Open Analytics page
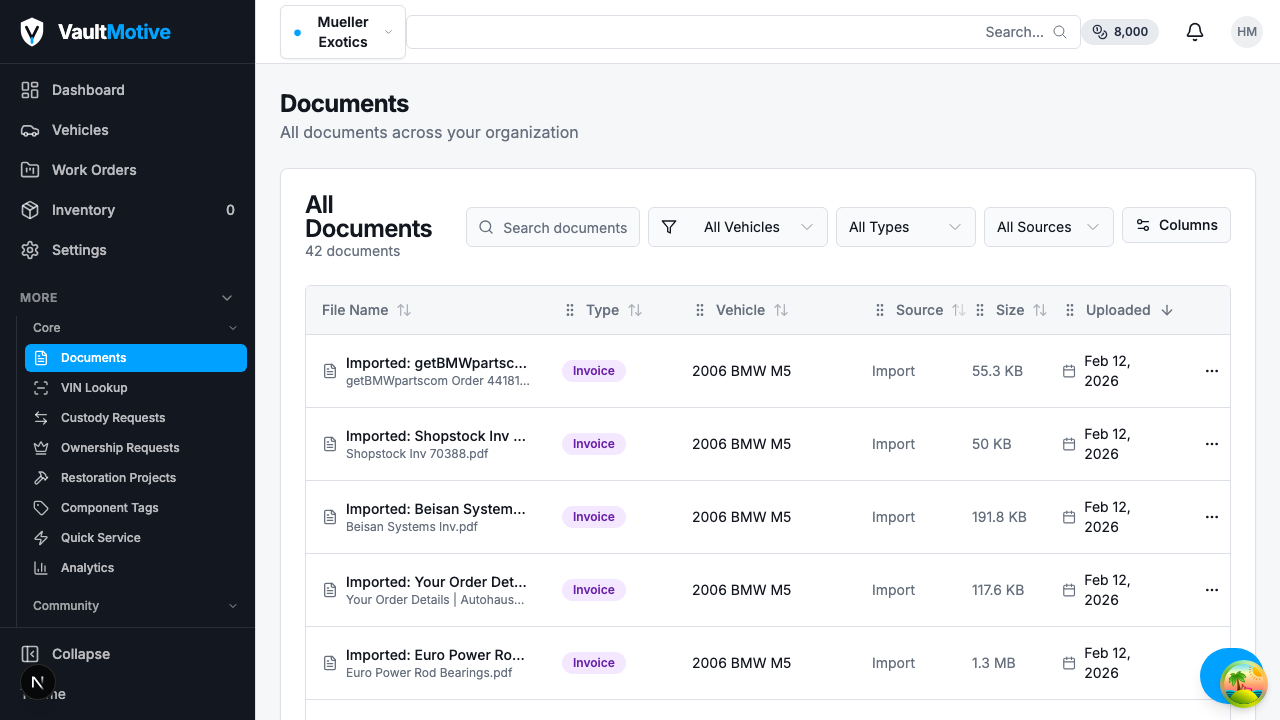The height and width of the screenshot is (720, 1280). 136,568
